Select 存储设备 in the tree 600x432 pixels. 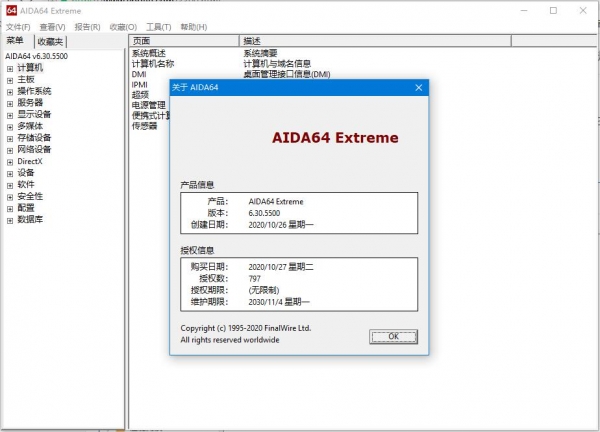[34, 138]
